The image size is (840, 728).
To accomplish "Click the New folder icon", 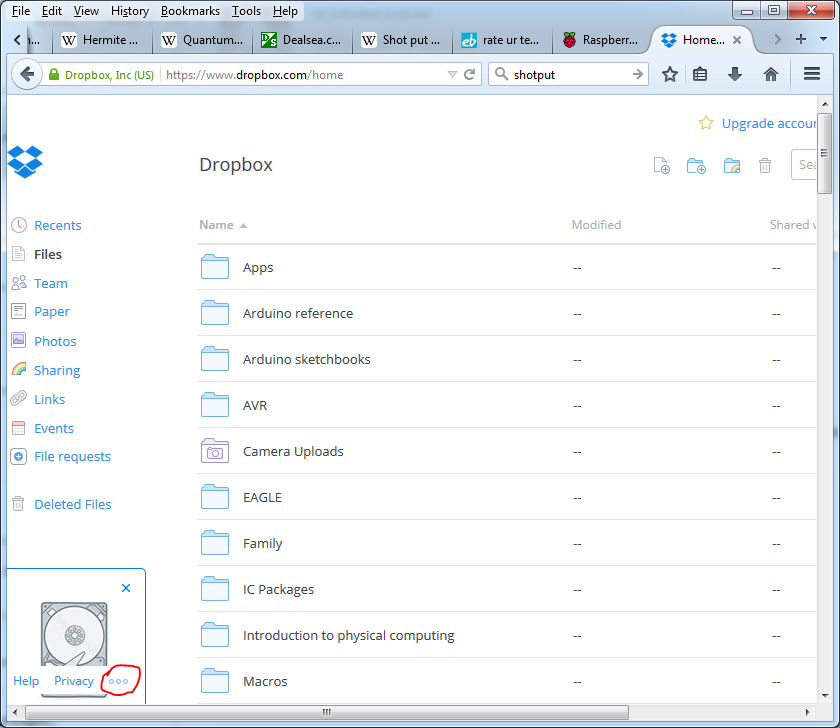I will 696,166.
